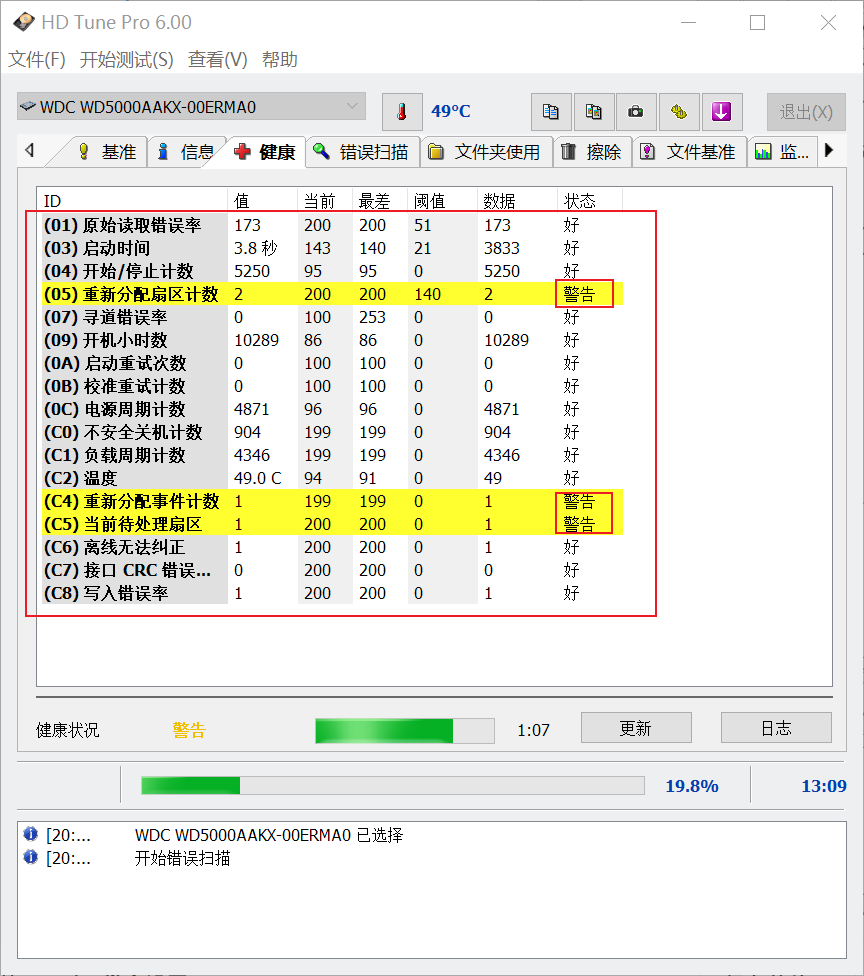Select row (C8) 写入错误率
The width and height of the screenshot is (864, 976).
(x=332, y=593)
